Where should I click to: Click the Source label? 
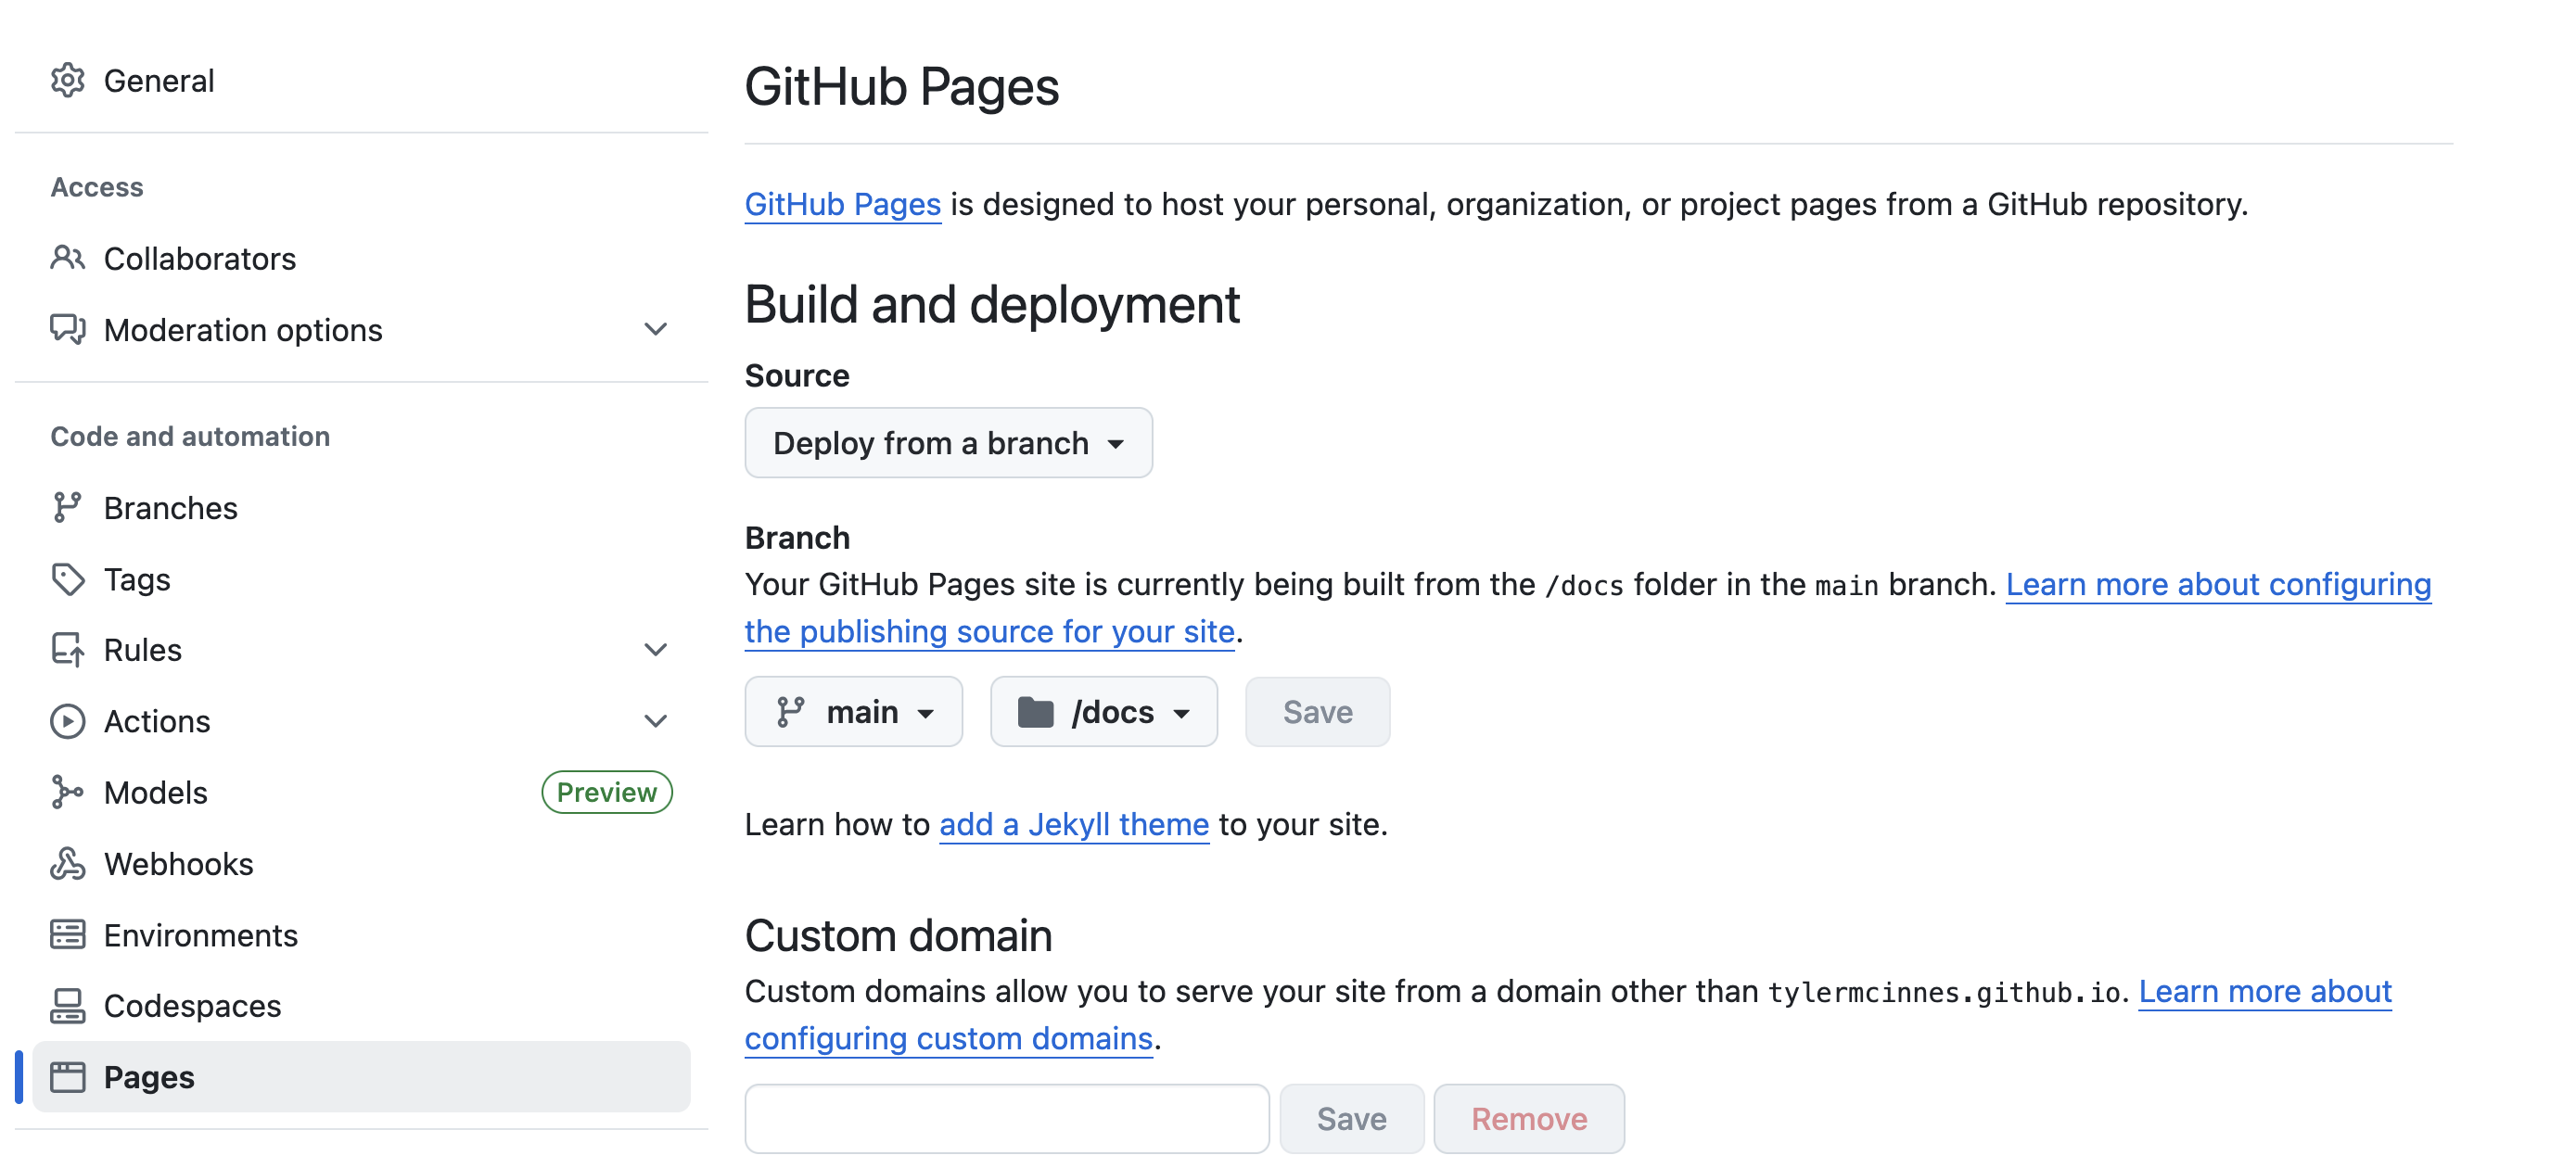(797, 375)
